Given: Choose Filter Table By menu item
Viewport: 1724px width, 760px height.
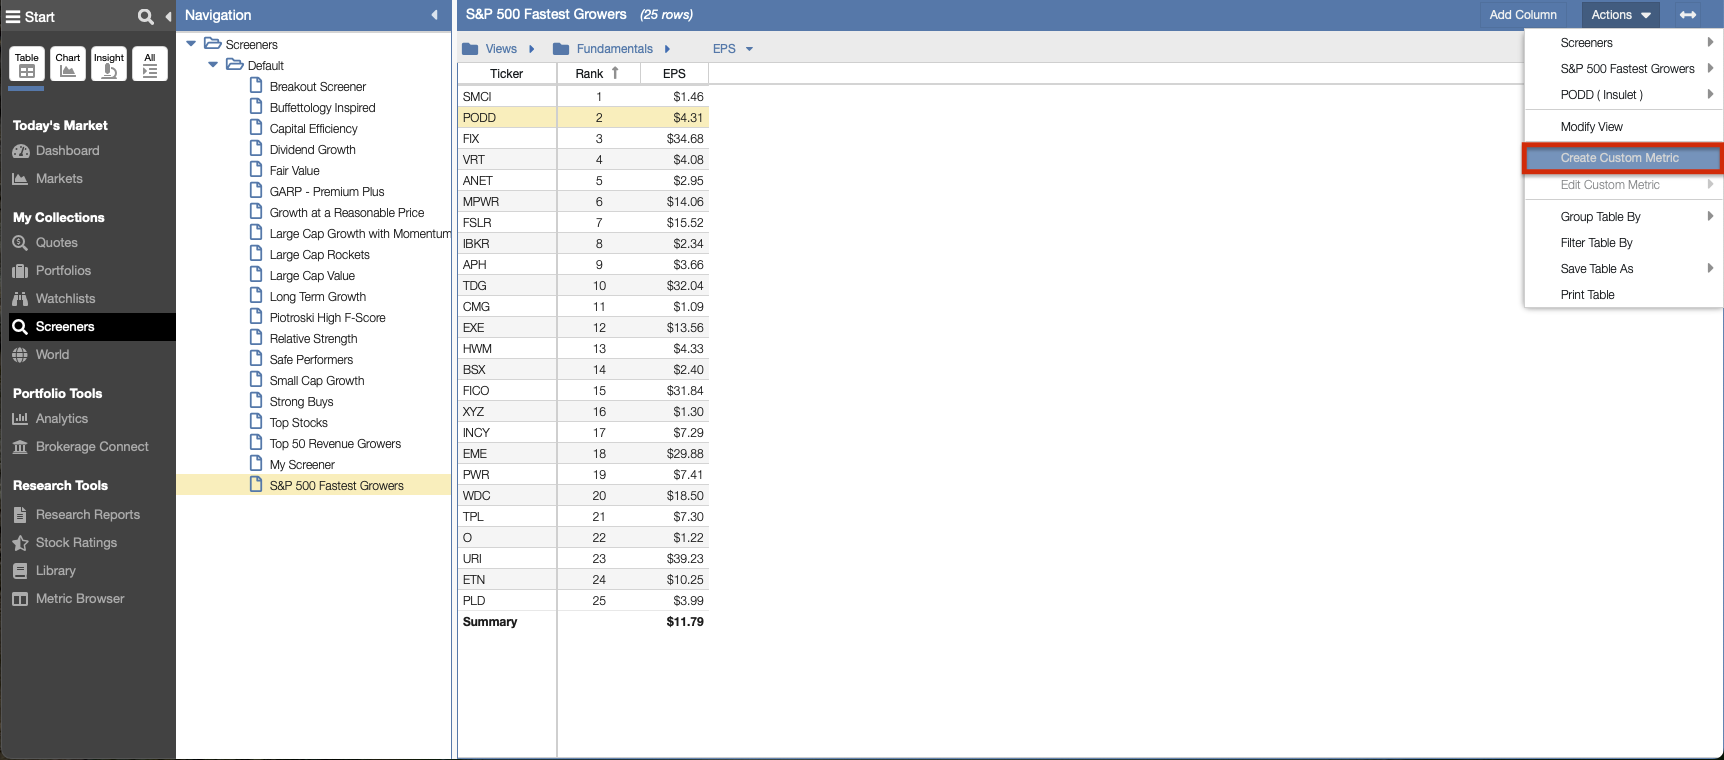Looking at the screenshot, I should pos(1622,243).
